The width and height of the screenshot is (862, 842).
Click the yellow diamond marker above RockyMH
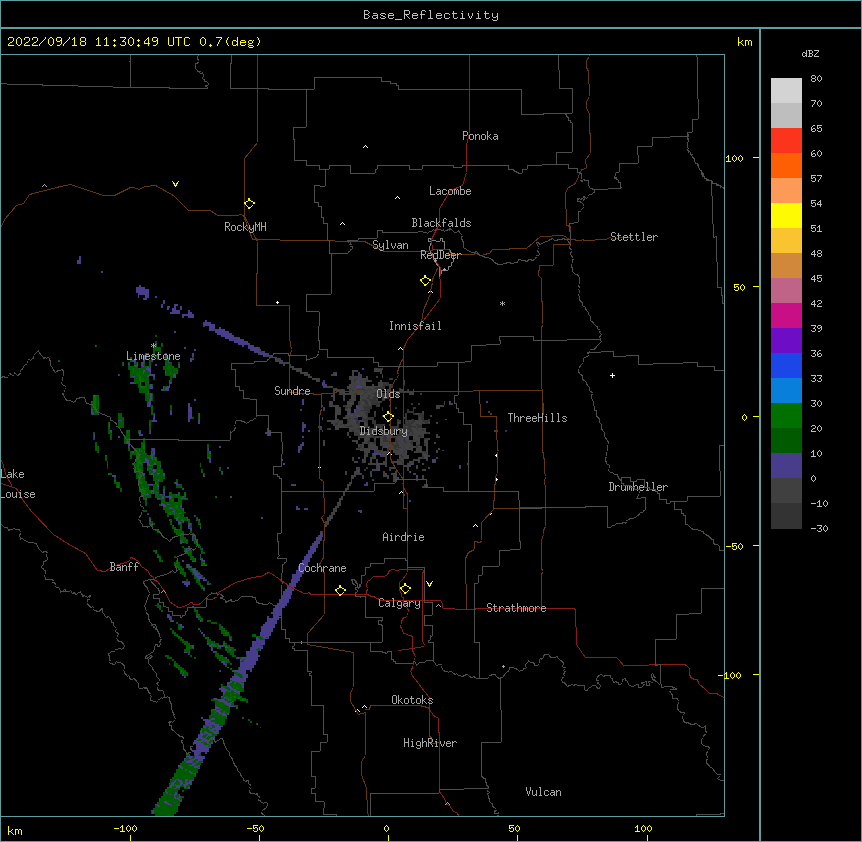tap(249, 203)
